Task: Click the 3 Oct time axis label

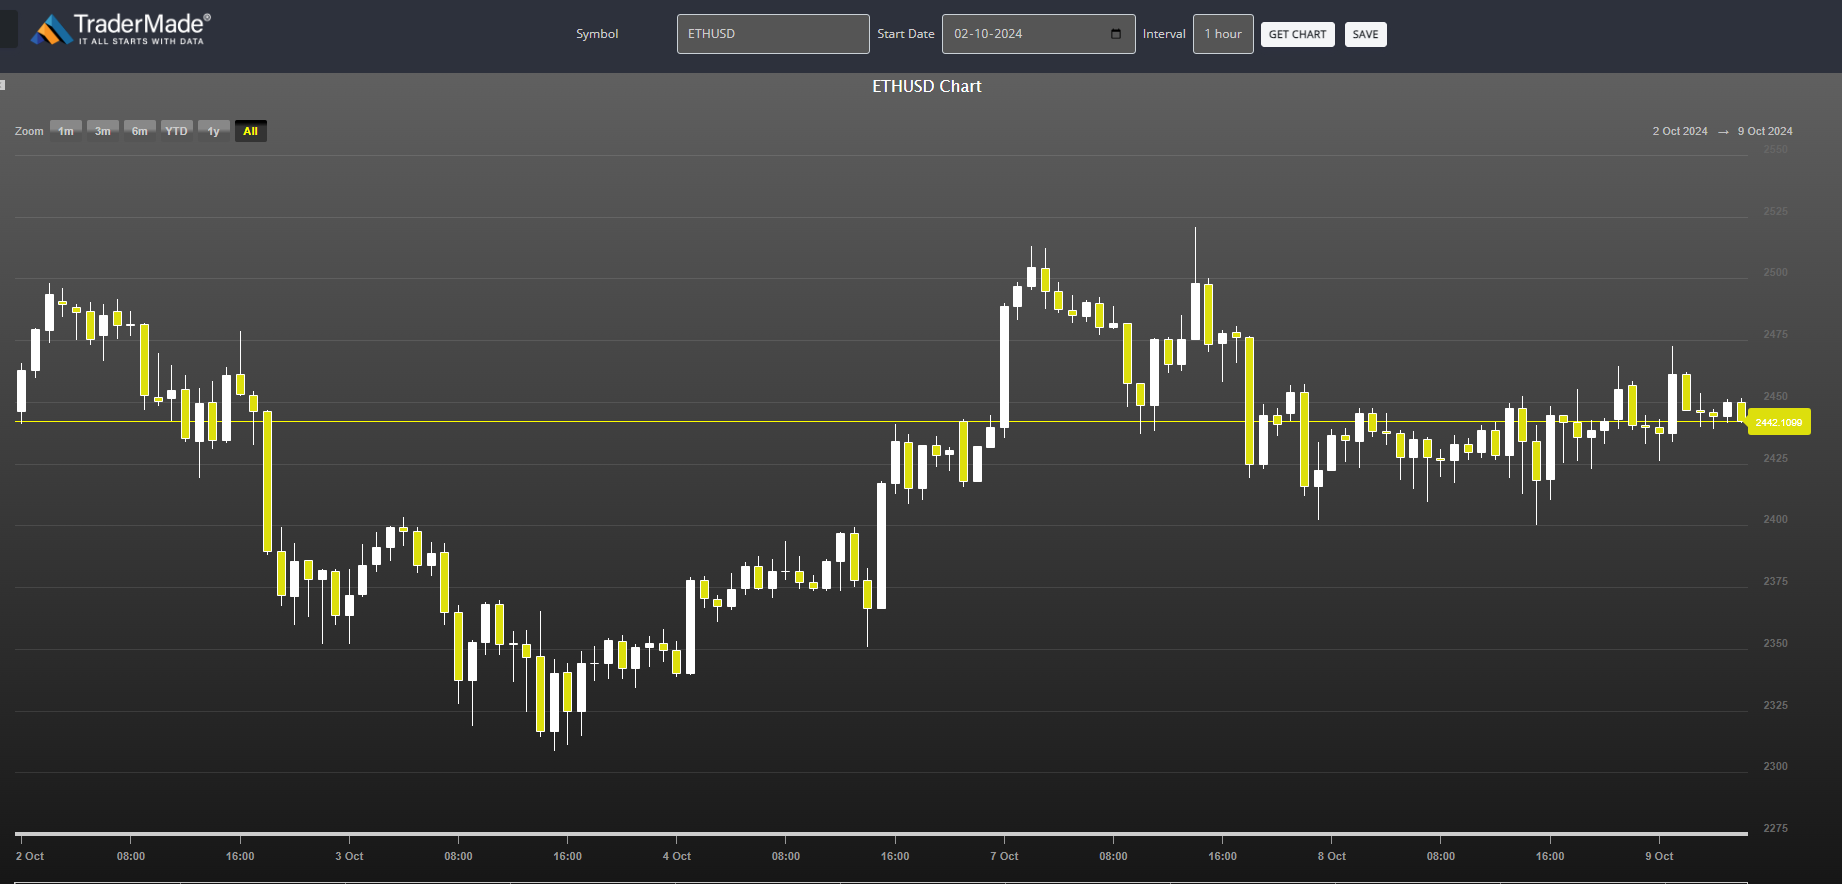Action: coord(349,856)
